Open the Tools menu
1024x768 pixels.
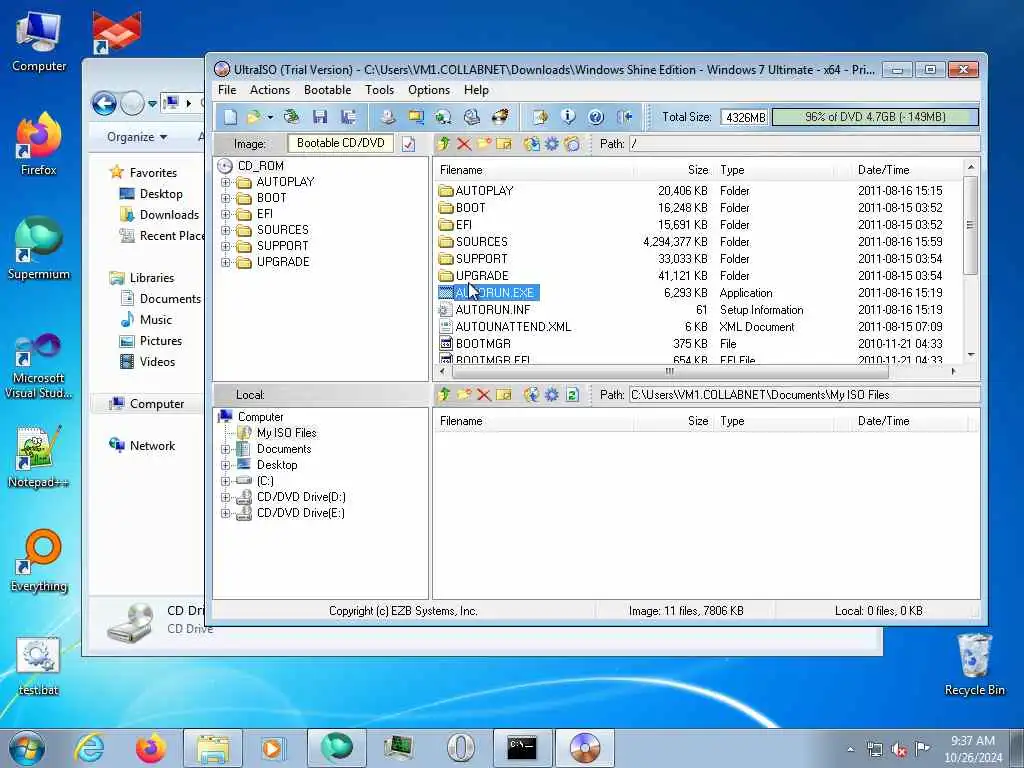coord(379,90)
